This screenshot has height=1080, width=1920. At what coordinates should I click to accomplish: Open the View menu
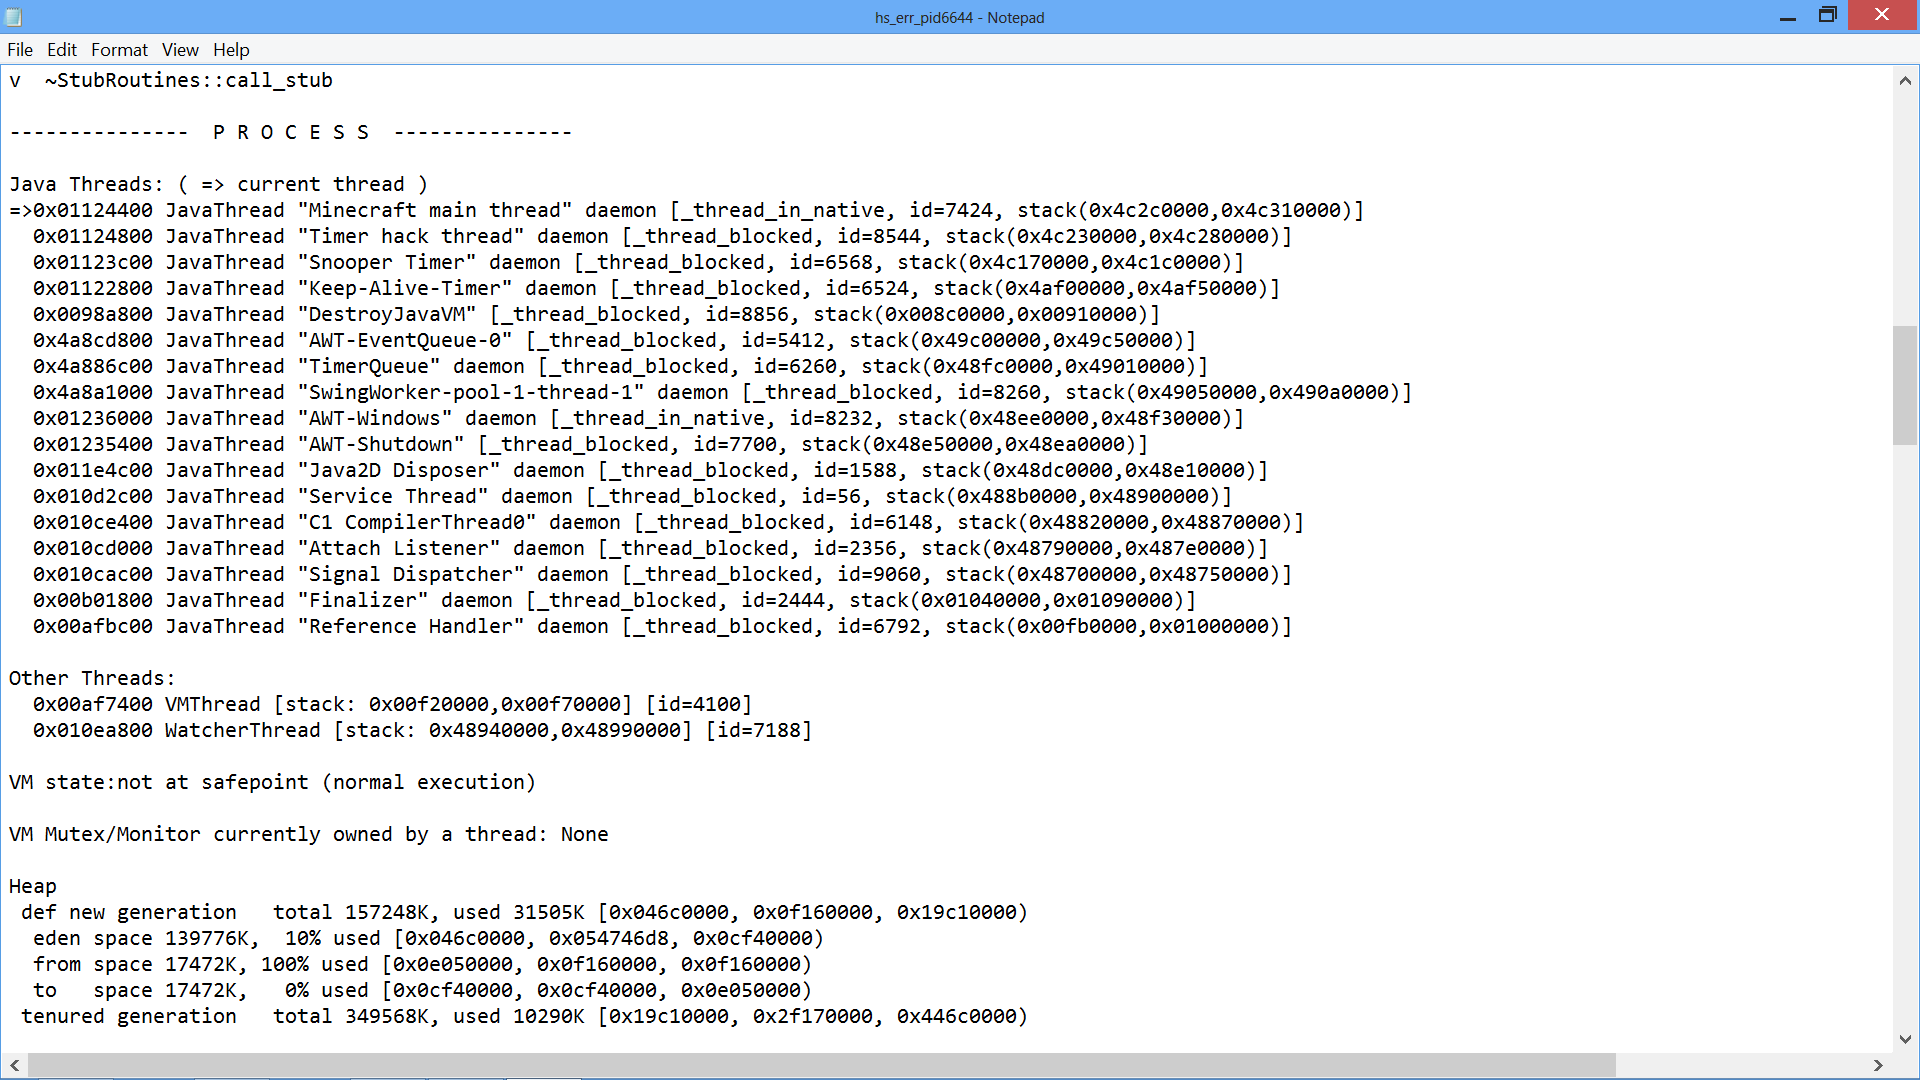tap(180, 50)
